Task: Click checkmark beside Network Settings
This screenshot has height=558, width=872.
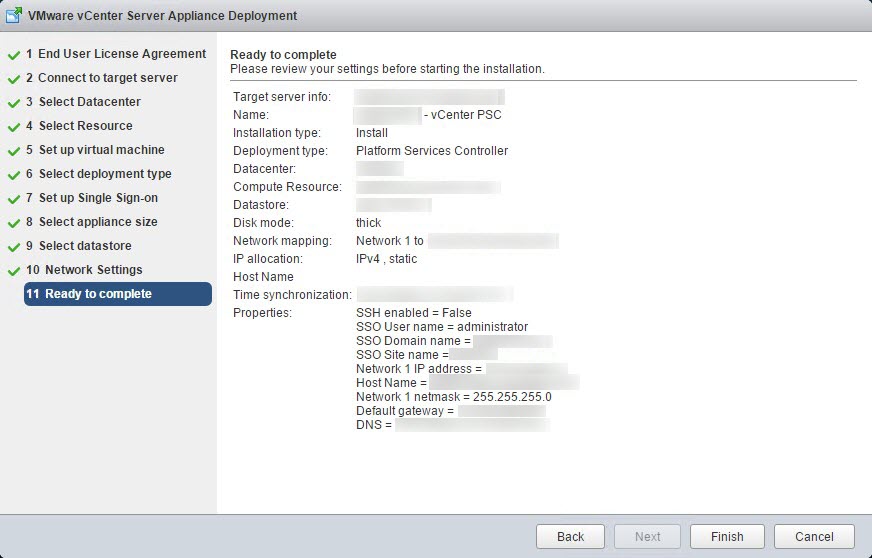Action: pos(13,271)
